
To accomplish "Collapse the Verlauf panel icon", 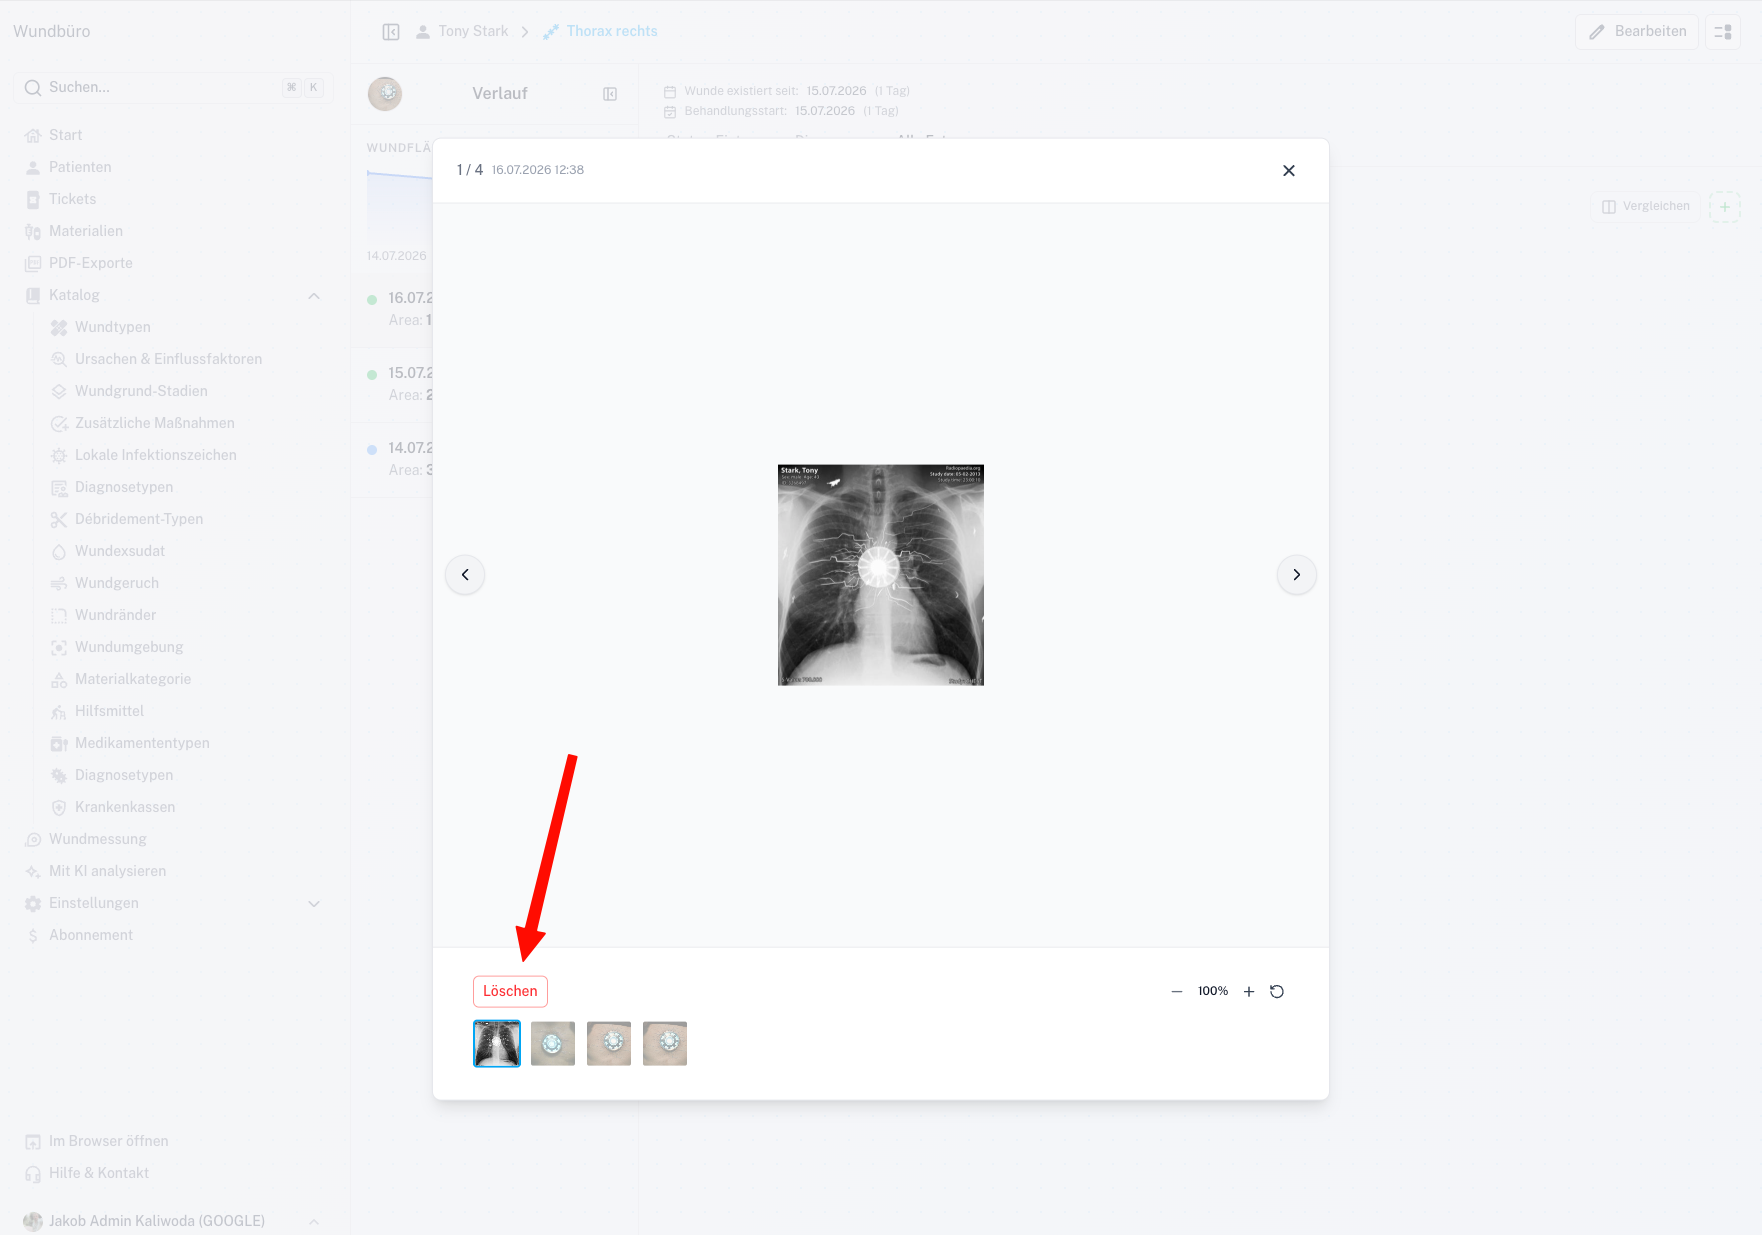I will coord(610,94).
